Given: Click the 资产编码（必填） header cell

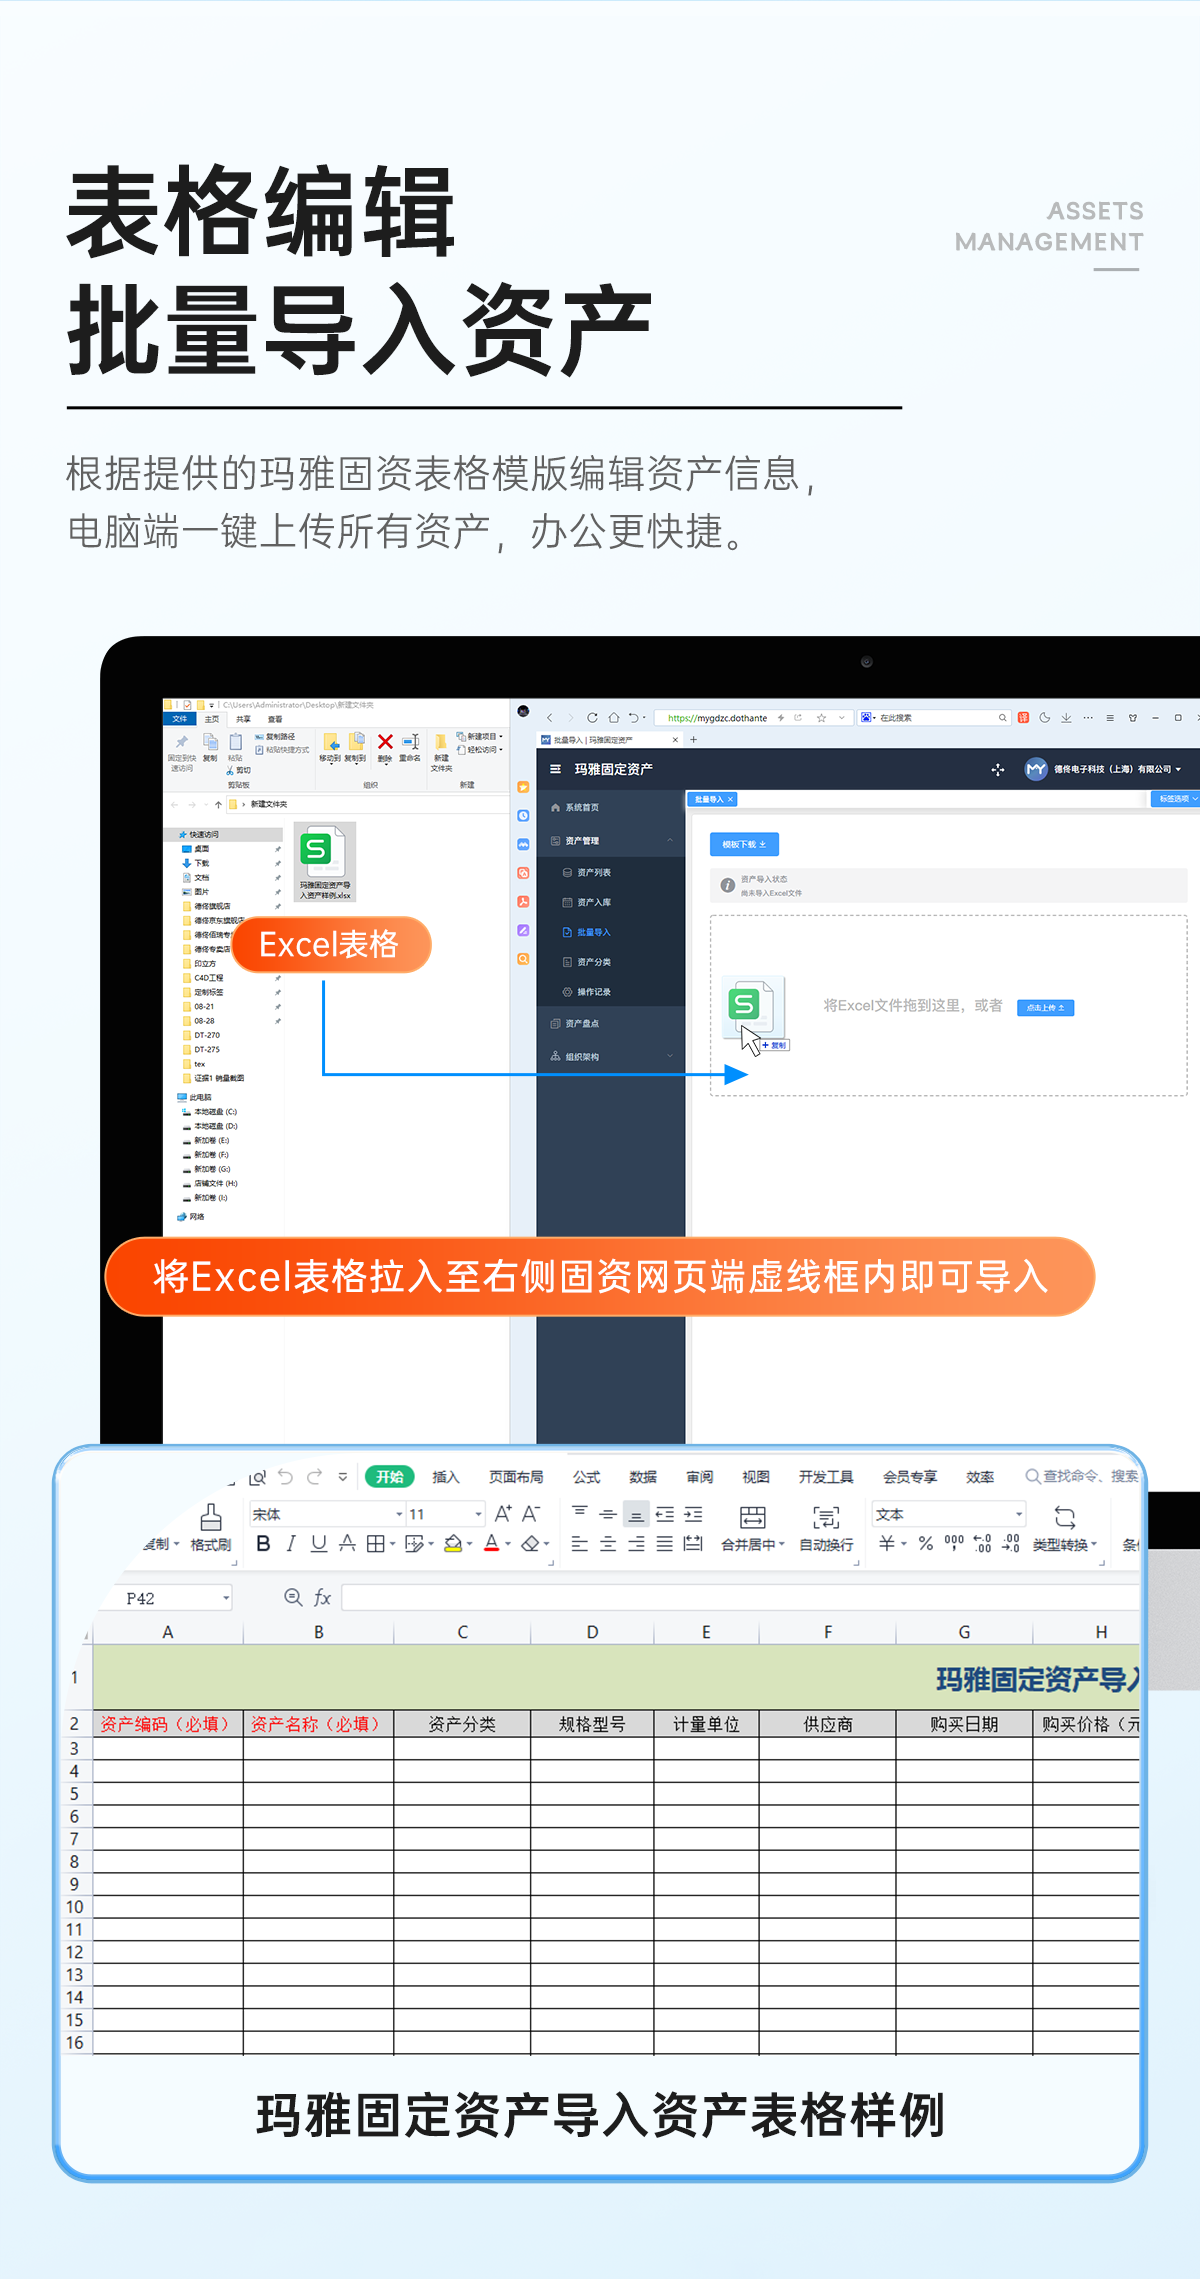Looking at the screenshot, I should [x=168, y=1724].
